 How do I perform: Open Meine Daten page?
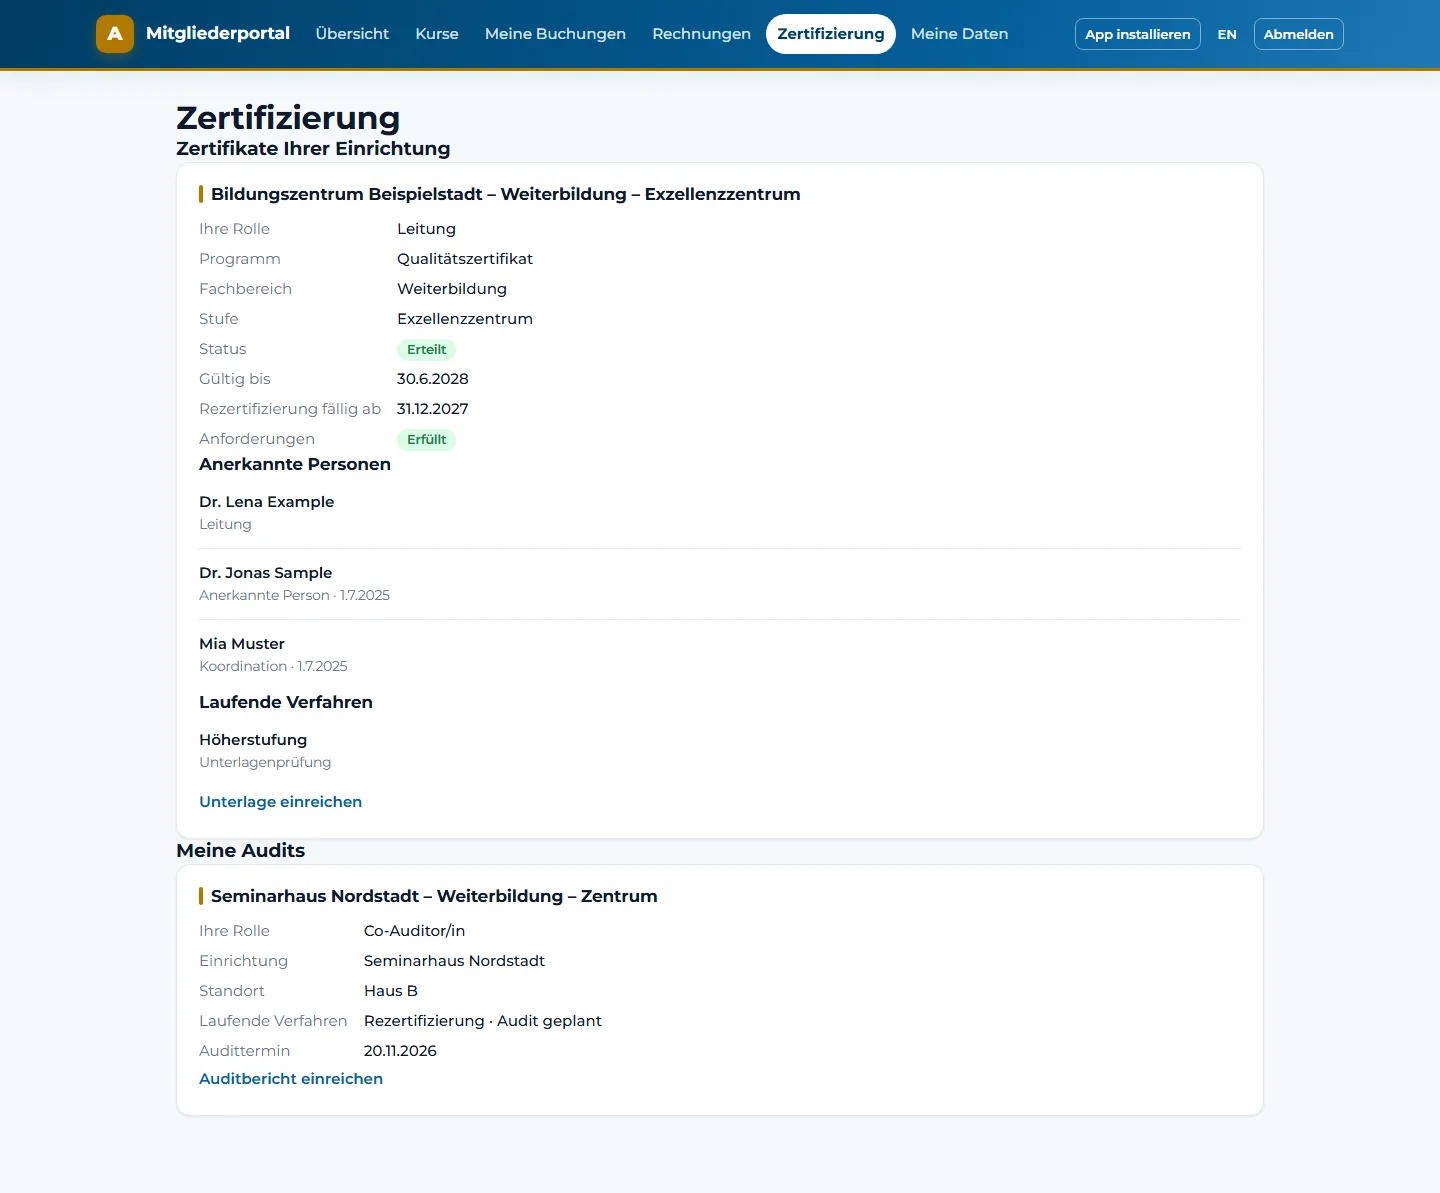[x=959, y=34]
